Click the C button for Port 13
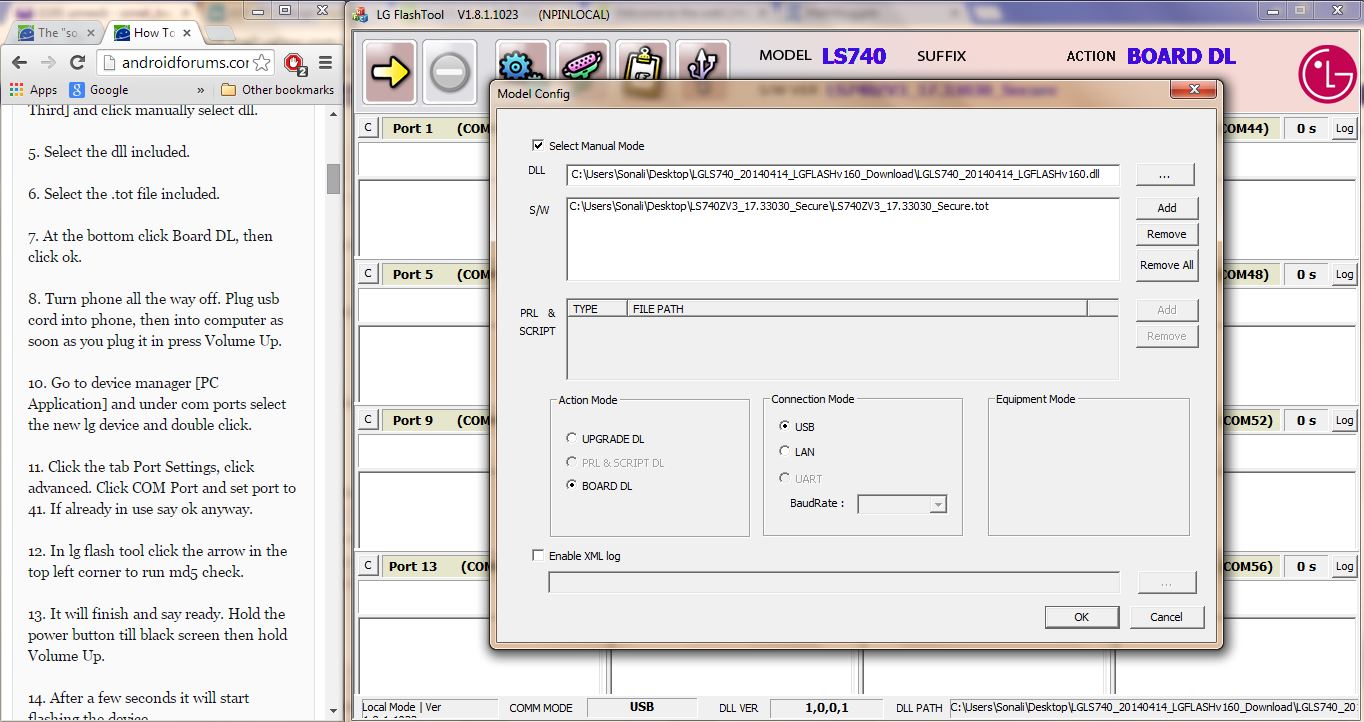 pos(368,566)
